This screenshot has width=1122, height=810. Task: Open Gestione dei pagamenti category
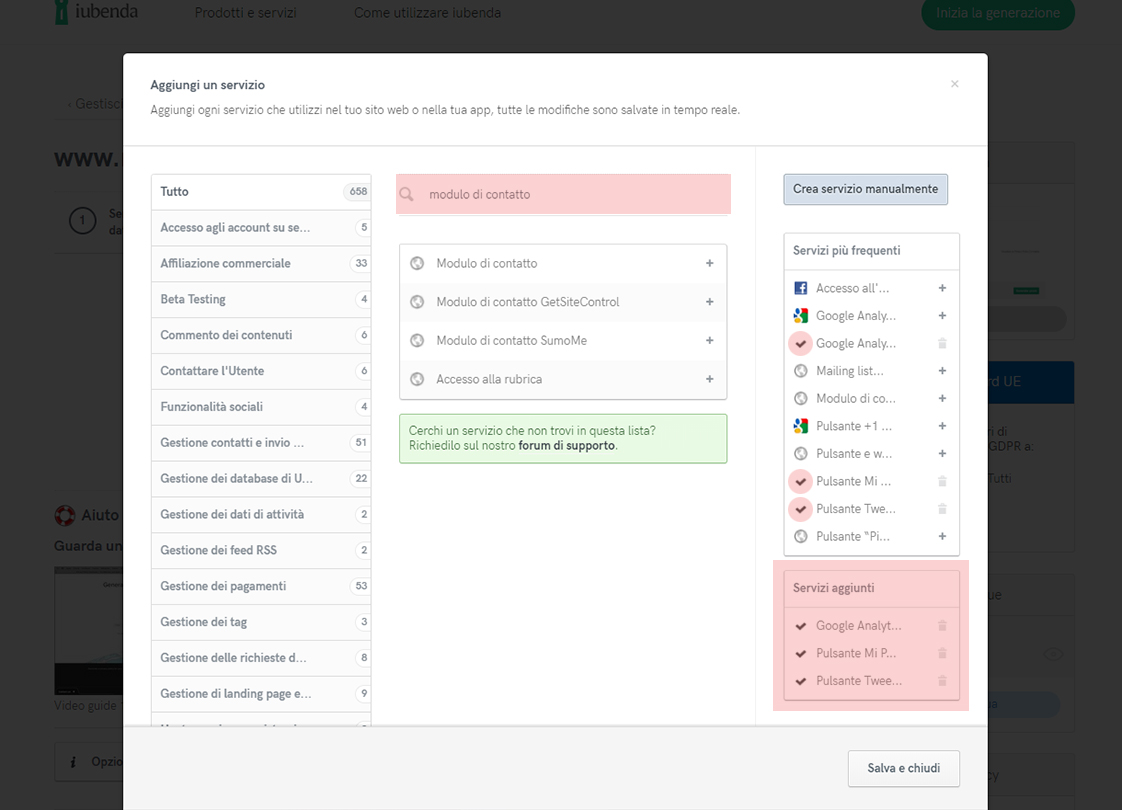pos(261,585)
